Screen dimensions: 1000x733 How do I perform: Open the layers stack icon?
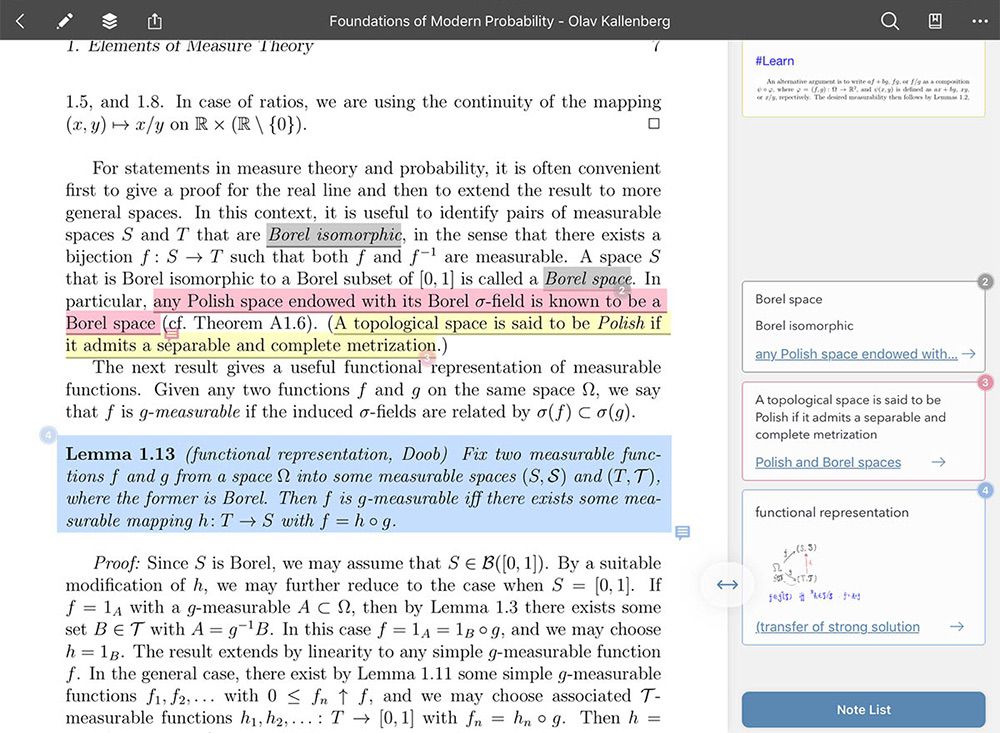pos(110,21)
